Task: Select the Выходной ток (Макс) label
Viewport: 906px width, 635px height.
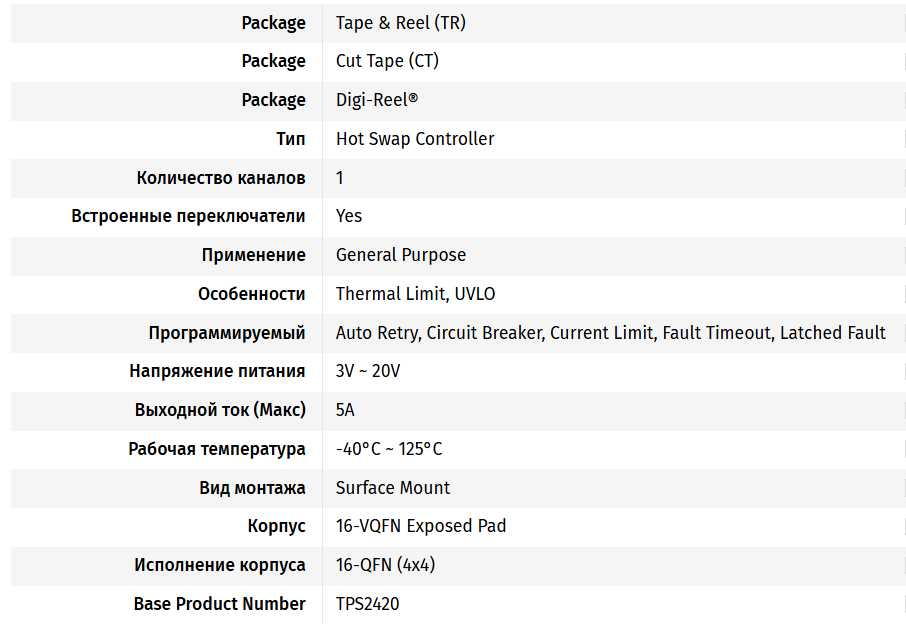Action: (220, 410)
